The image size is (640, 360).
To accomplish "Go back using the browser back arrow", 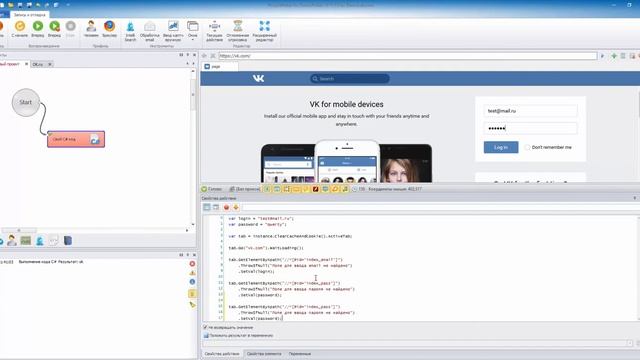I will click(x=204, y=56).
